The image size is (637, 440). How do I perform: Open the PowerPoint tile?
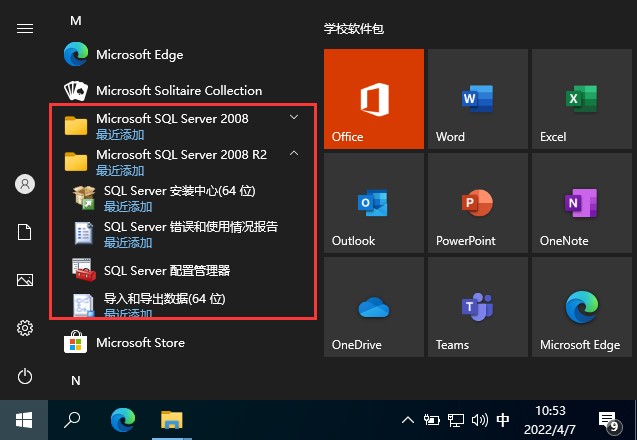pyautogui.click(x=477, y=203)
